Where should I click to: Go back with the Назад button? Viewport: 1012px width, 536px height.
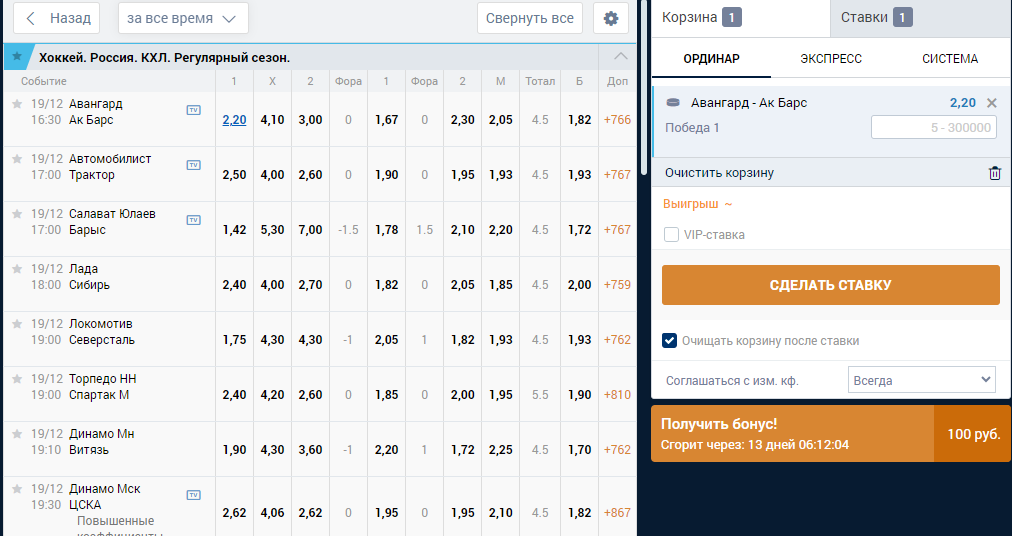[57, 18]
